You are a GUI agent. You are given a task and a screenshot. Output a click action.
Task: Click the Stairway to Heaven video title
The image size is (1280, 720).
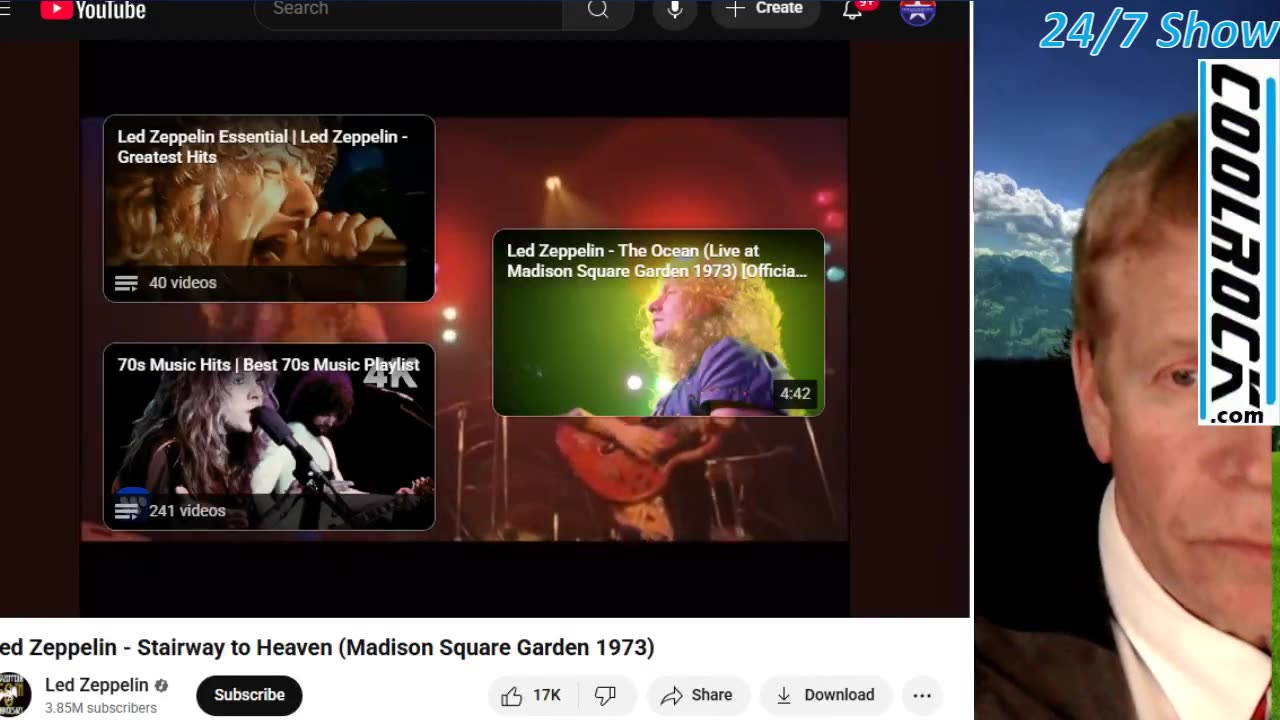click(x=327, y=647)
